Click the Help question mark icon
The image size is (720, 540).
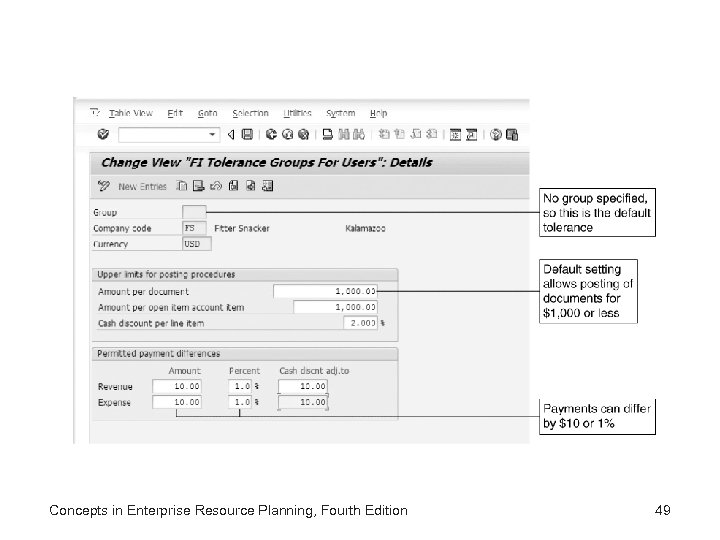(x=495, y=135)
